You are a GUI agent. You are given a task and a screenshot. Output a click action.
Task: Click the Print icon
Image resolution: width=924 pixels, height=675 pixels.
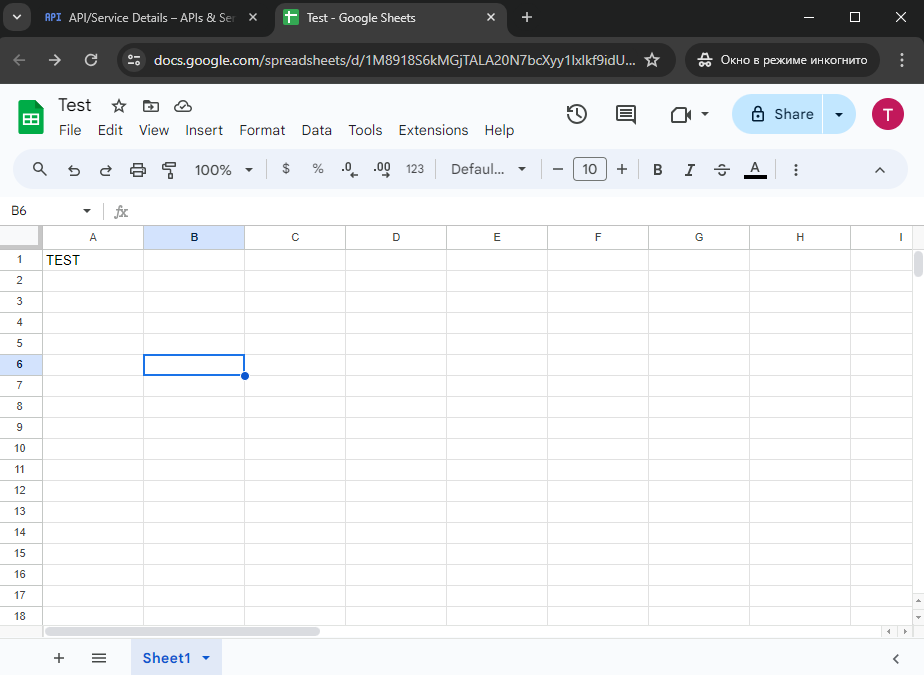(138, 170)
